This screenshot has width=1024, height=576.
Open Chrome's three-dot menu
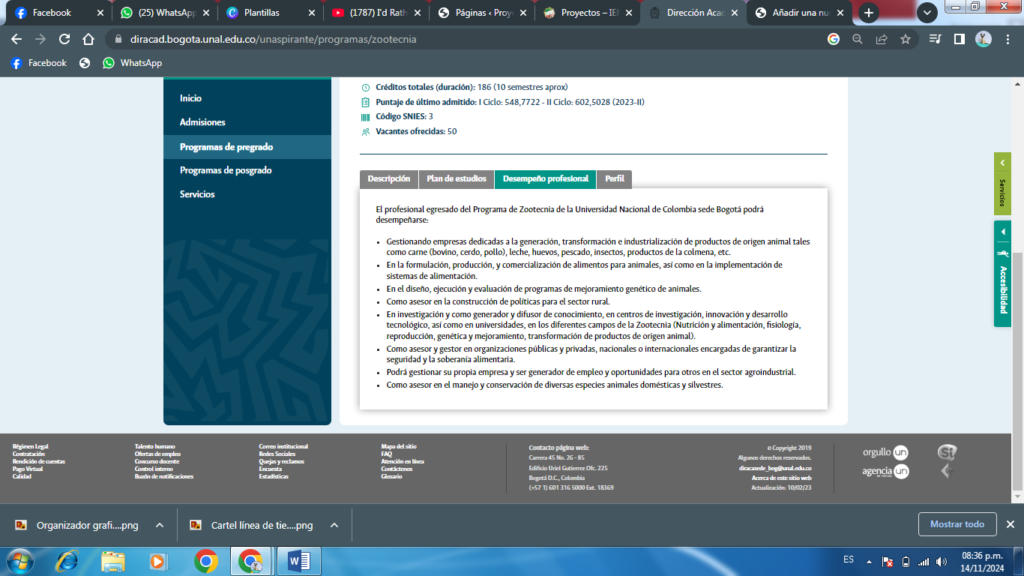click(x=1008, y=39)
